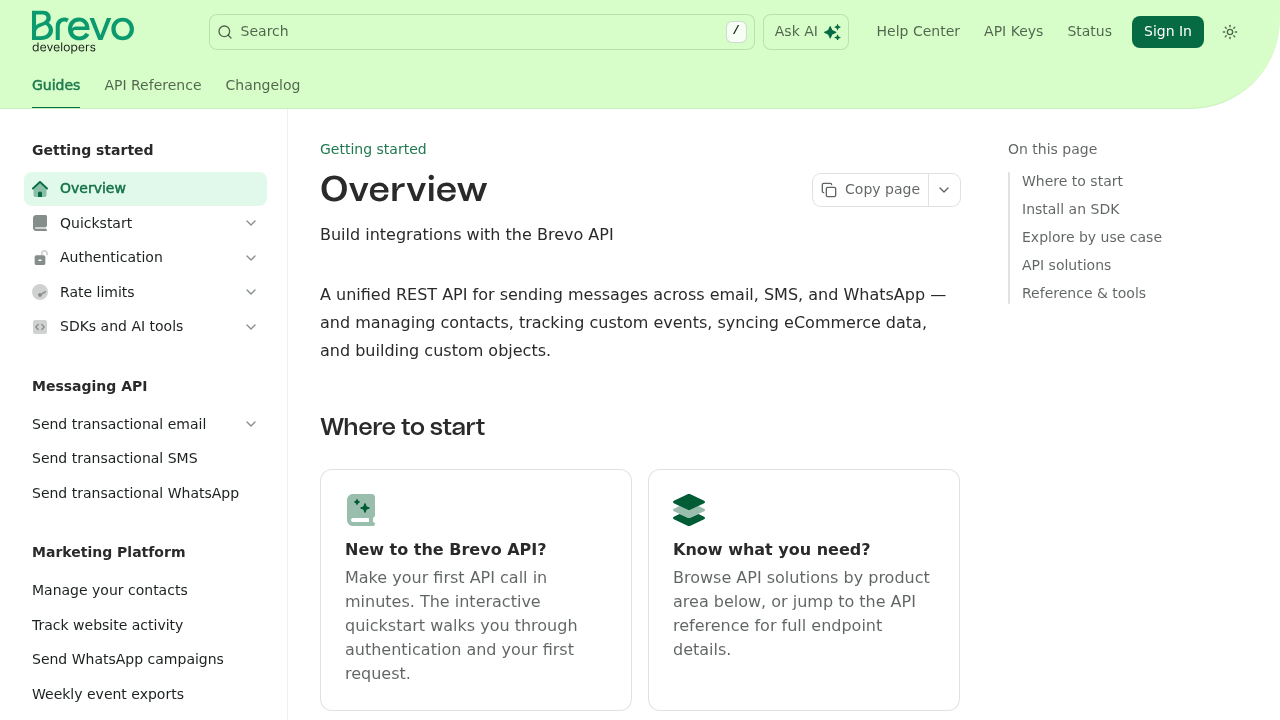Expand the Rate limits section chevron
The image size is (1280, 720).
point(251,292)
